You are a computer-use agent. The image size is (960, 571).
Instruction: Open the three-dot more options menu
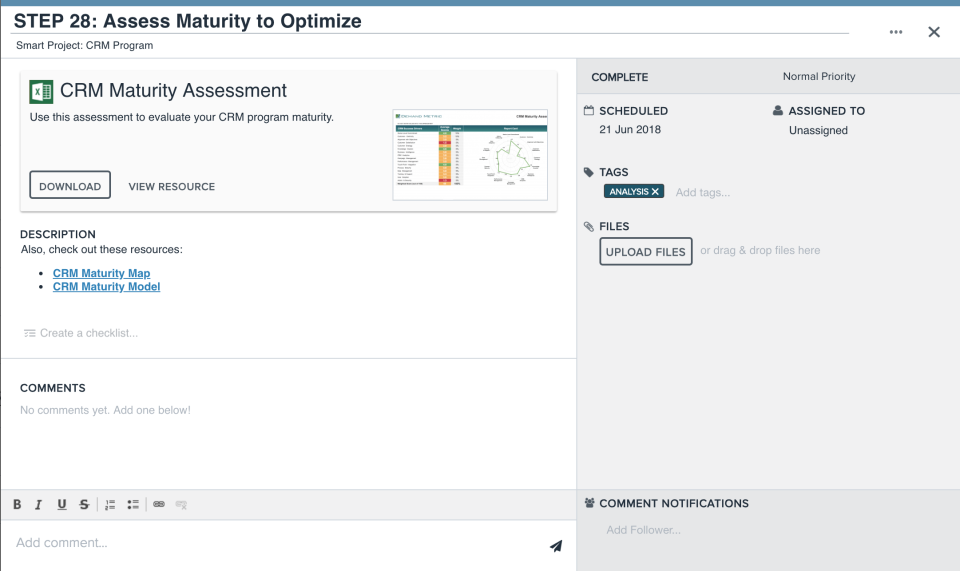pos(896,32)
